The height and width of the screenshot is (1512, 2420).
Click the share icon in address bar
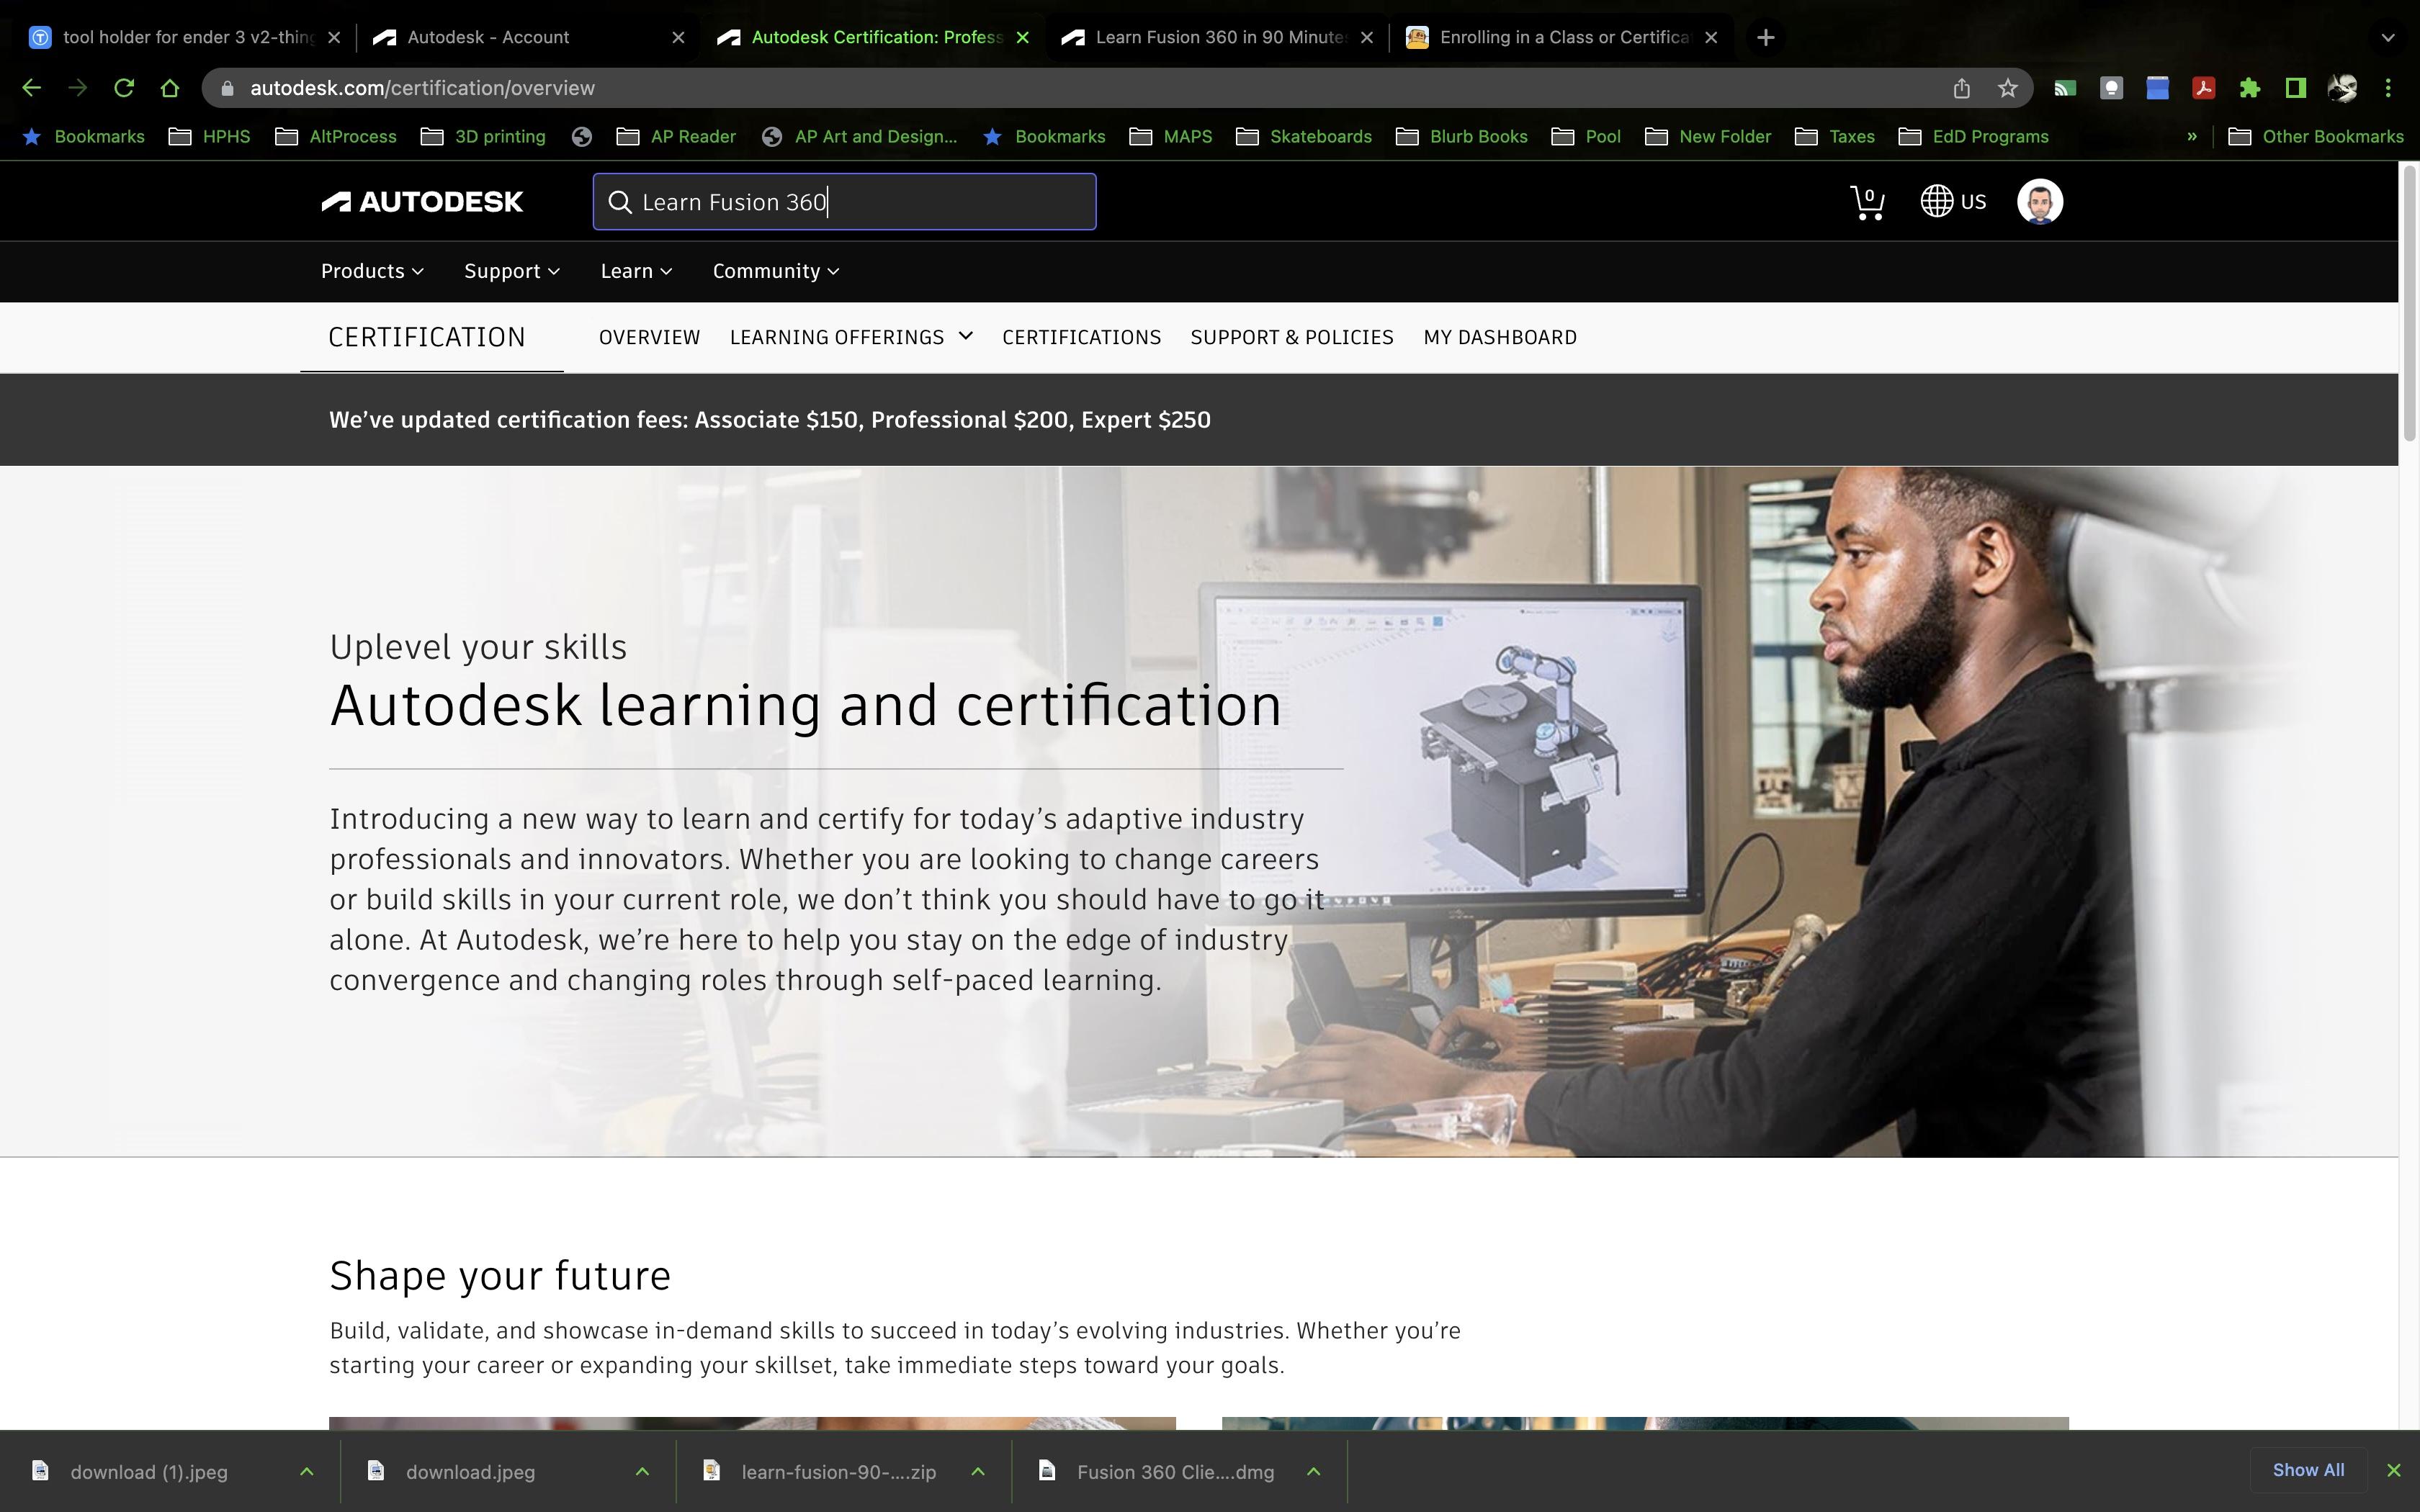point(1962,87)
